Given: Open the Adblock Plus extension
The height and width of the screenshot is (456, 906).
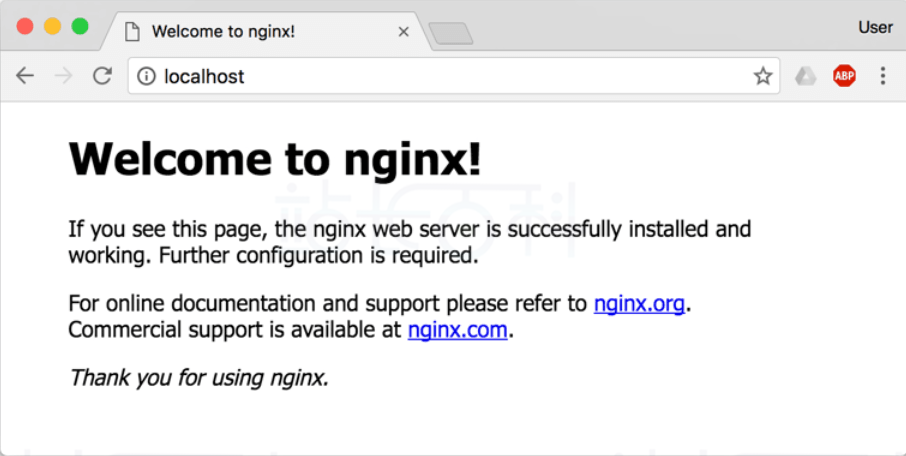Looking at the screenshot, I should pos(844,76).
